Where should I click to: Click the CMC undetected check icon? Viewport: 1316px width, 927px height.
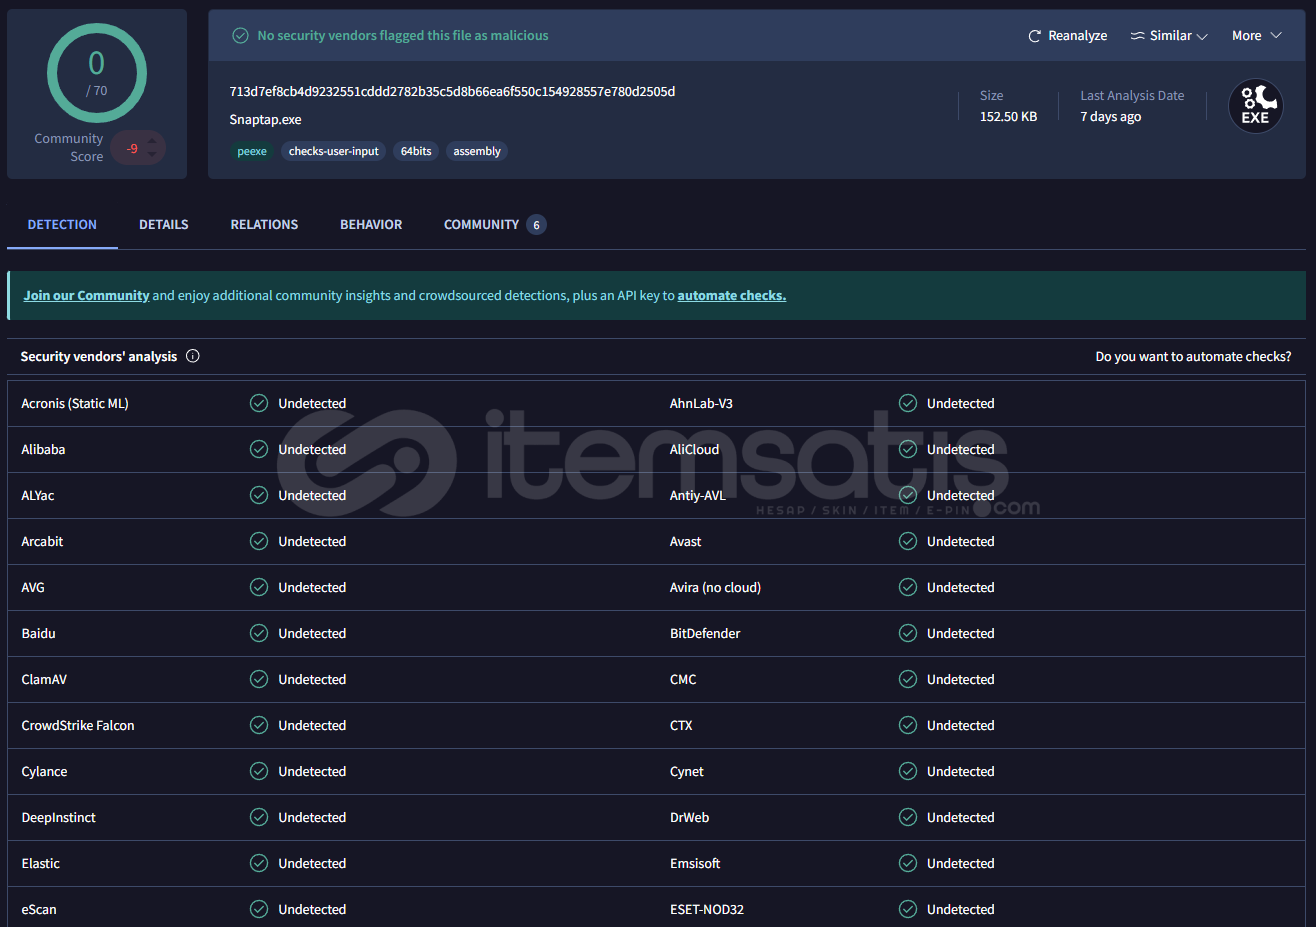908,679
